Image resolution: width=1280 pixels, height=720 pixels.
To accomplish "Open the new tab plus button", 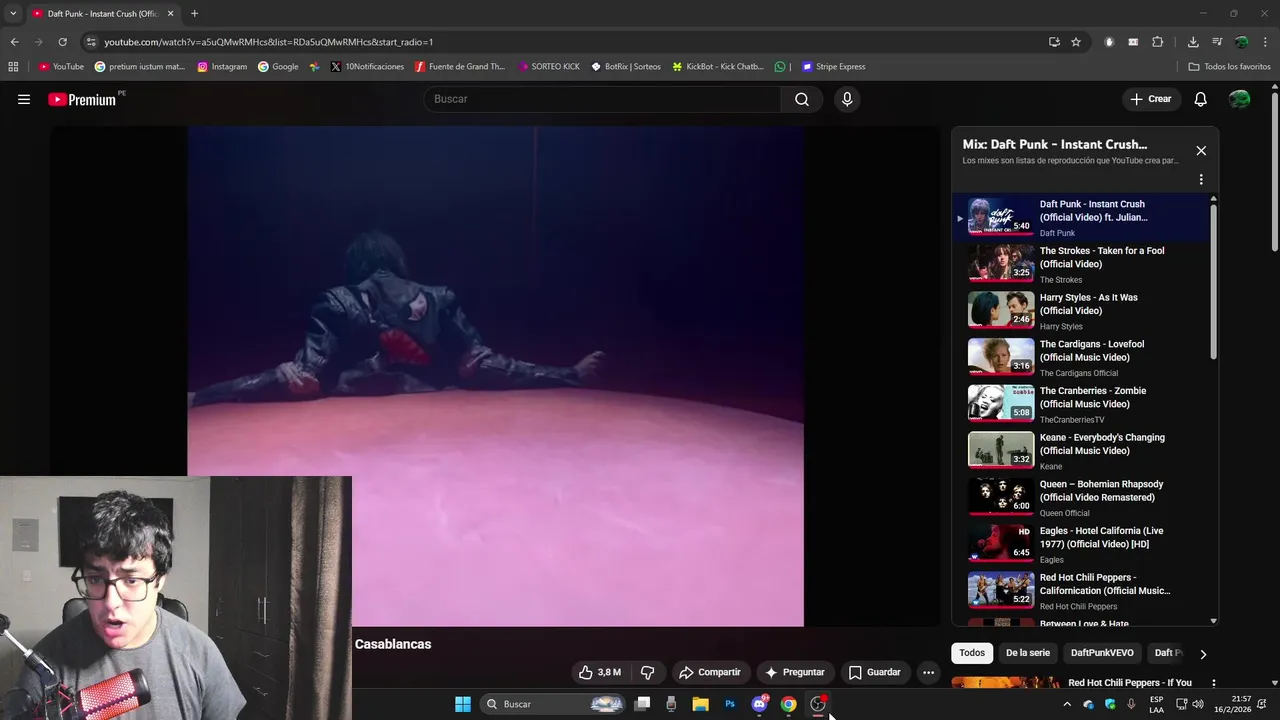I will pos(194,14).
